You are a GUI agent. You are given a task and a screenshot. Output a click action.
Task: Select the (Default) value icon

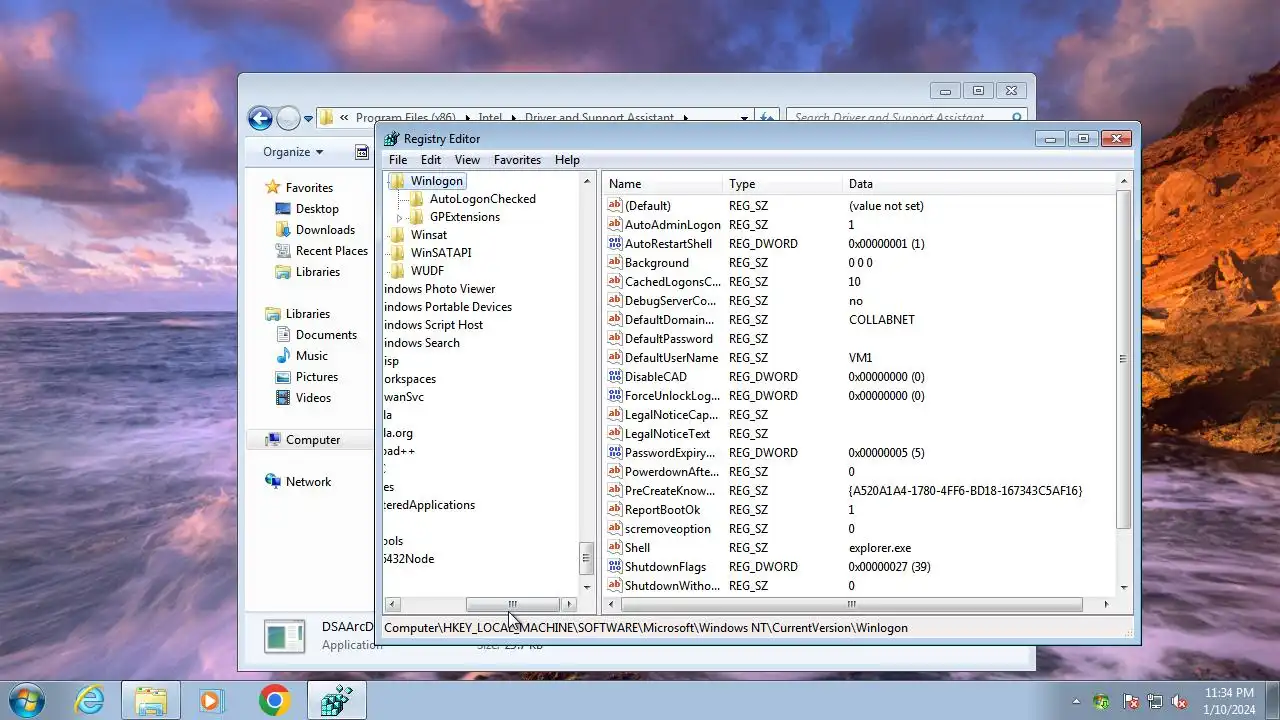click(615, 206)
